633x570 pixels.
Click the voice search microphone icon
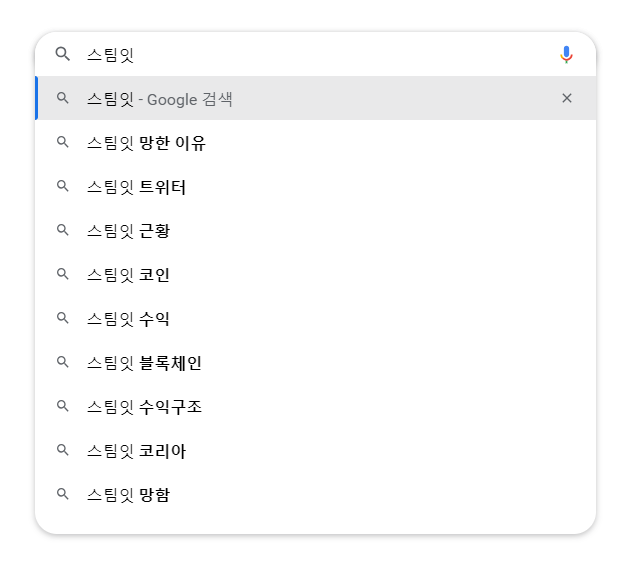(566, 54)
